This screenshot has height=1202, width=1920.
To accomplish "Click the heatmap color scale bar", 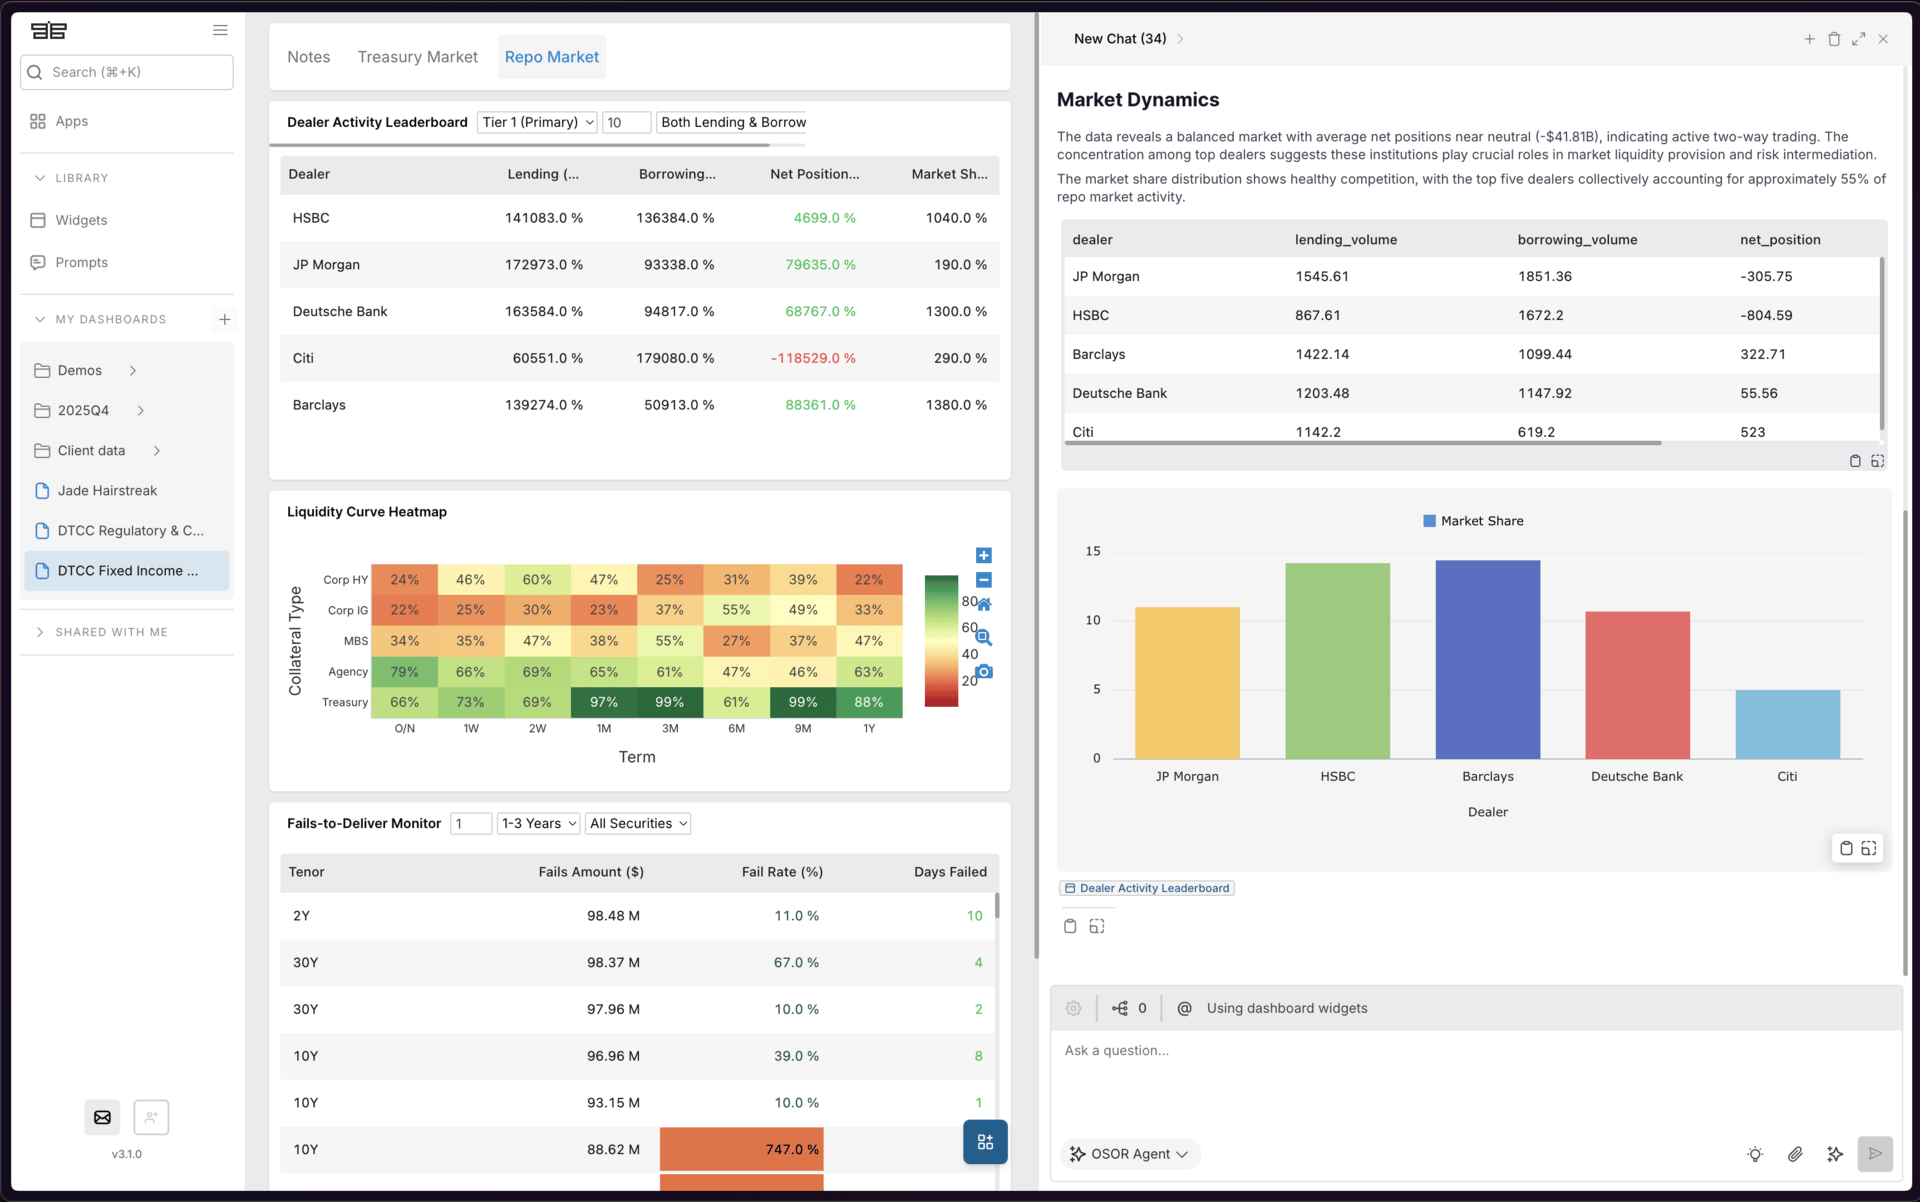I will [x=941, y=640].
